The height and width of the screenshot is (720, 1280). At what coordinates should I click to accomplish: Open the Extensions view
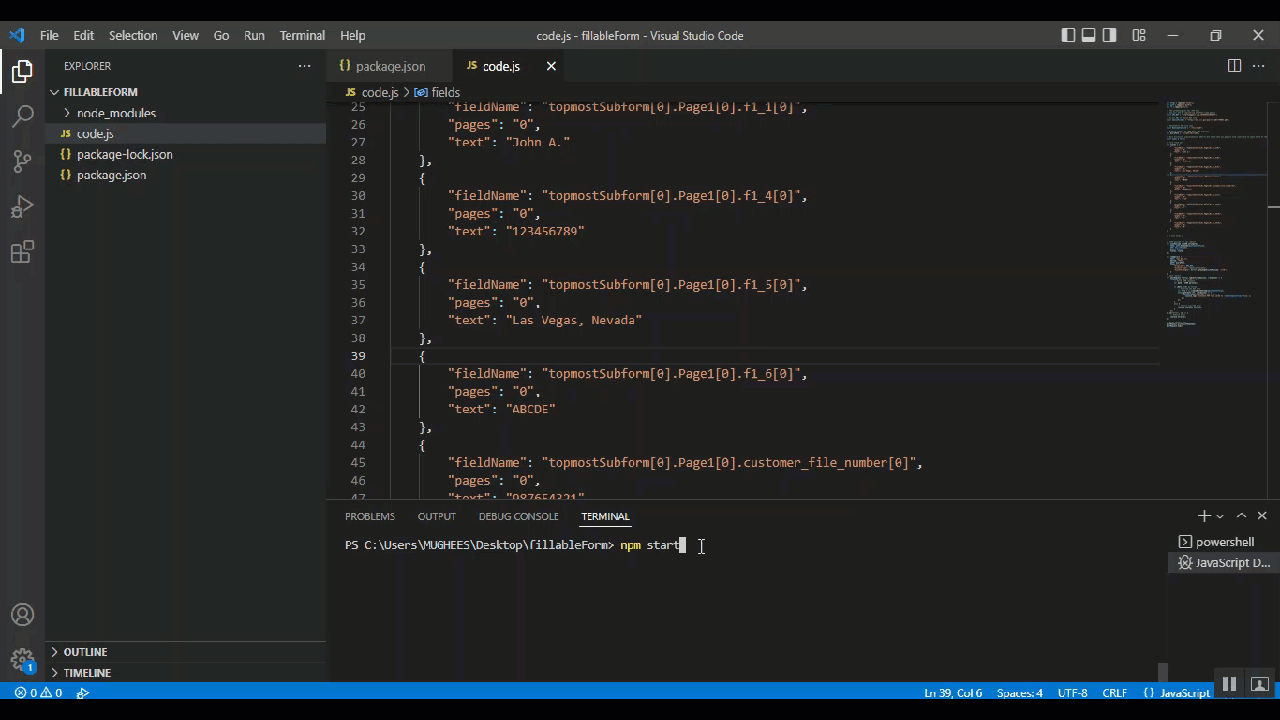click(22, 252)
